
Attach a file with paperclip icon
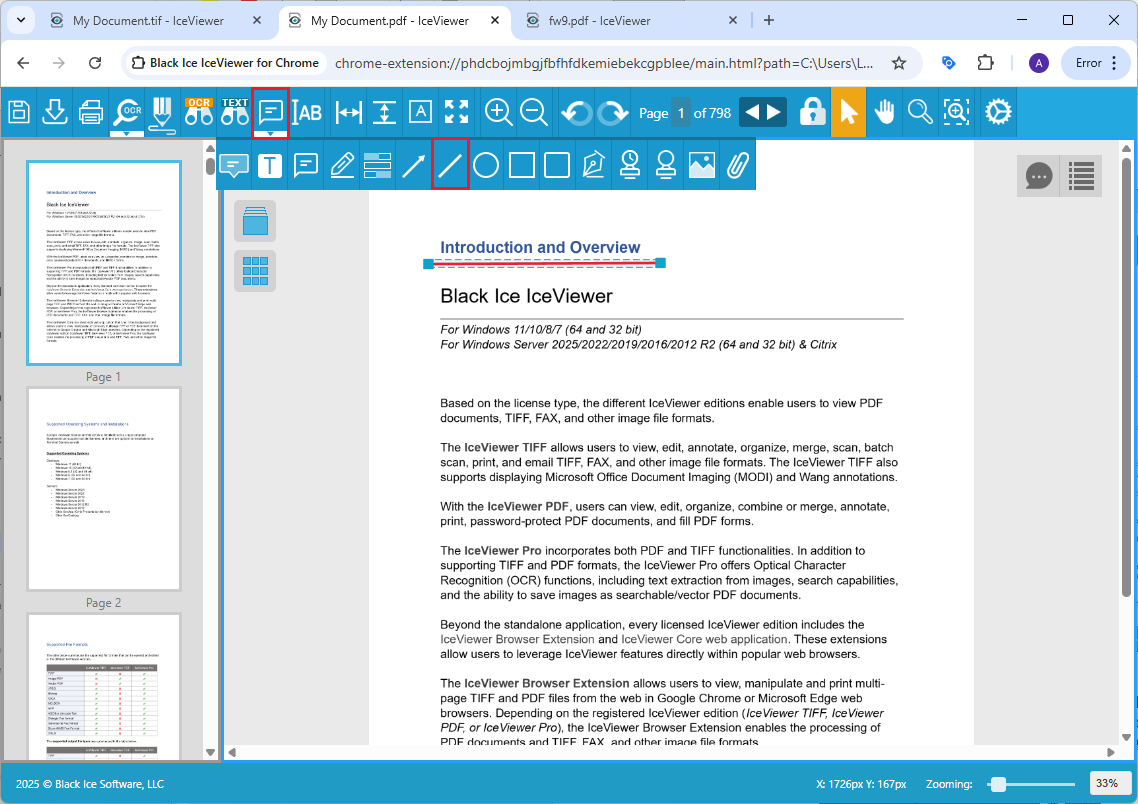tap(737, 165)
